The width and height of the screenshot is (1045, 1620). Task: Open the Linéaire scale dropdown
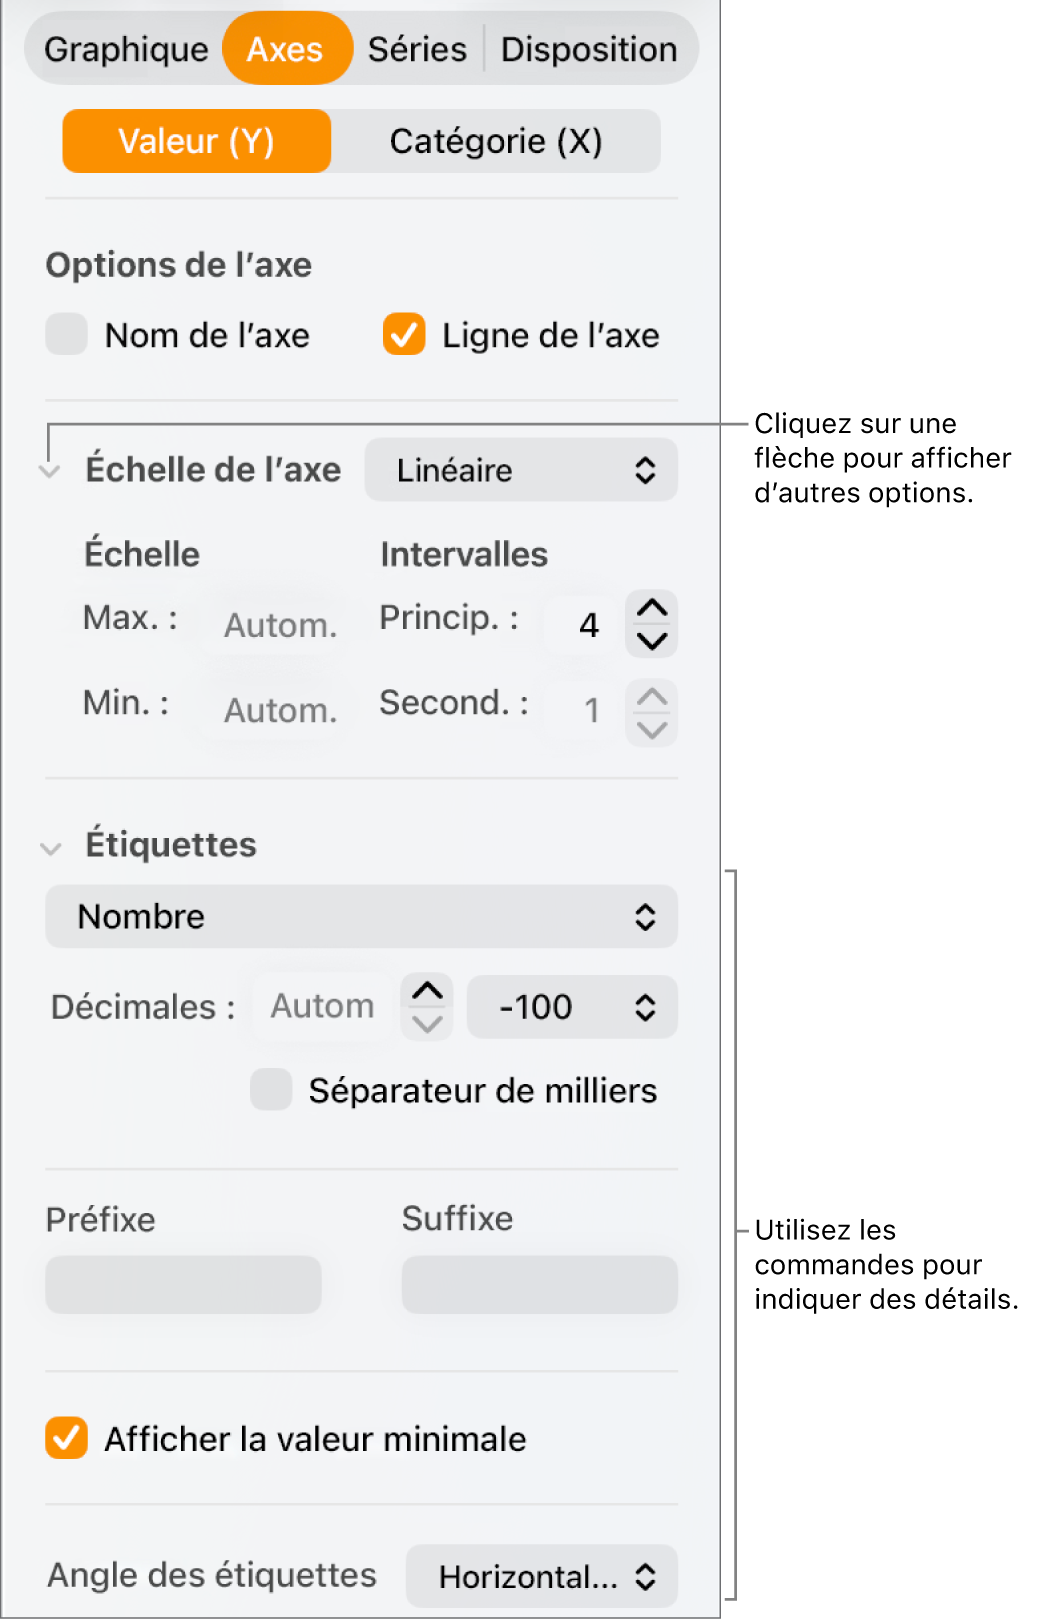(x=520, y=470)
